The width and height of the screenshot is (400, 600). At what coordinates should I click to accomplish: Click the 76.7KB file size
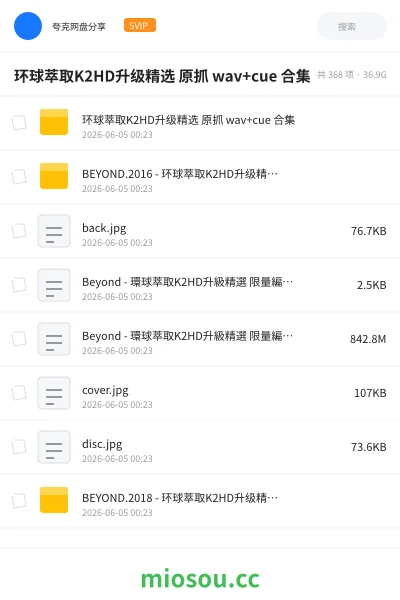click(369, 231)
